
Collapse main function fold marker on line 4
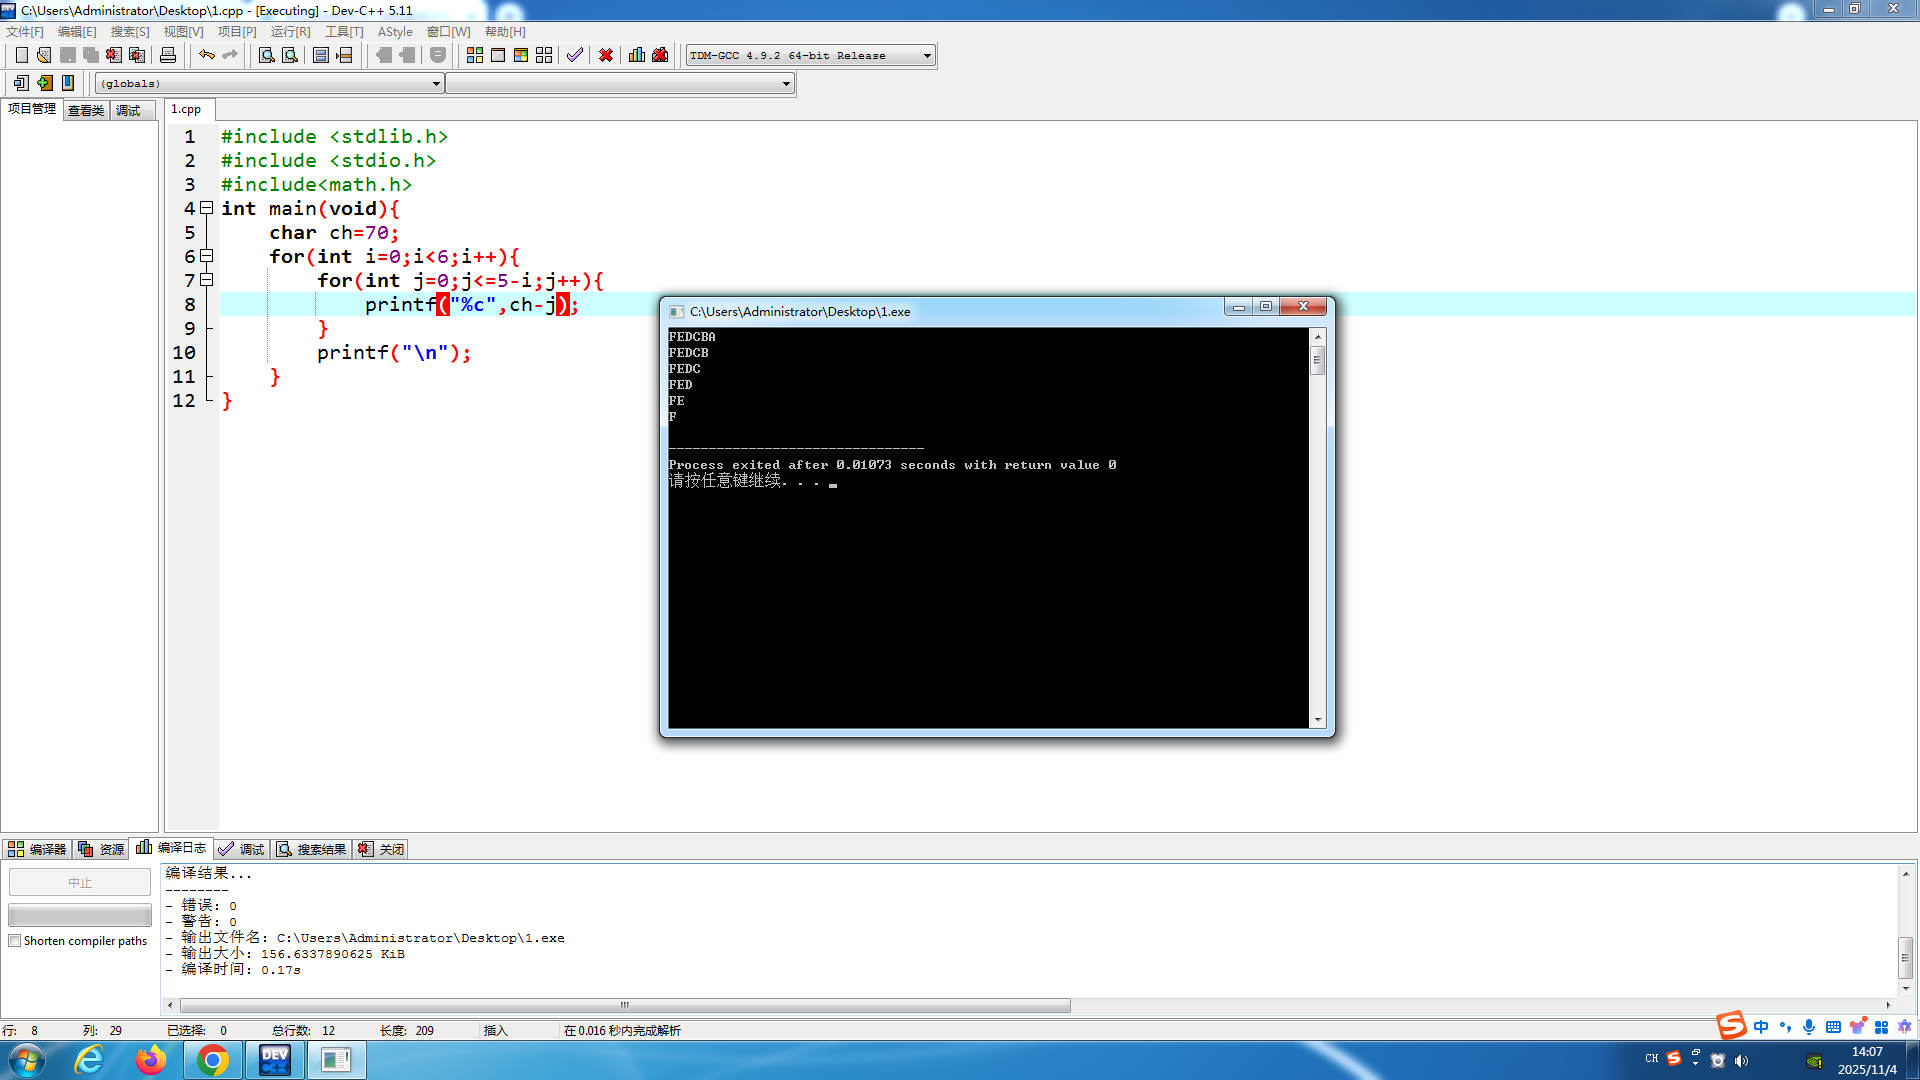pos(206,208)
